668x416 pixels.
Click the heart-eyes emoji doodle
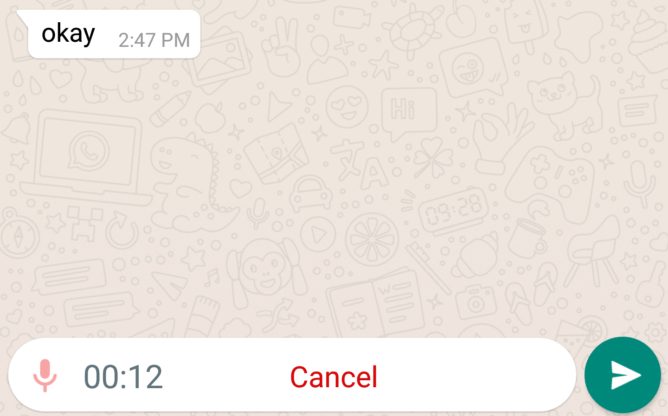coord(346,107)
